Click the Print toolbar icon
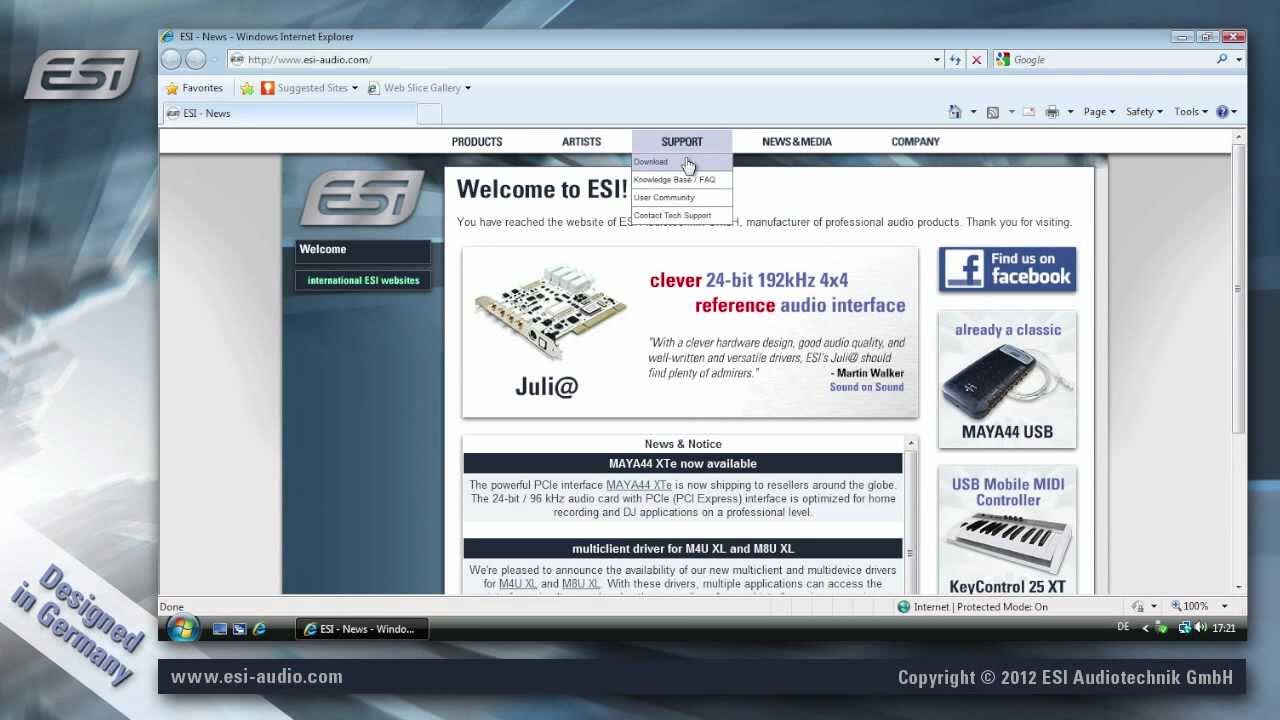1280x720 pixels. click(x=1052, y=112)
